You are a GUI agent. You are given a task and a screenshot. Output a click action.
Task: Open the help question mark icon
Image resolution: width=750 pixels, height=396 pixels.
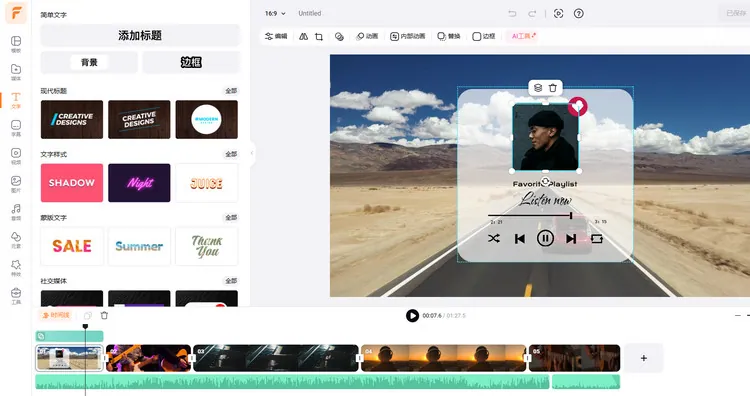pos(579,13)
